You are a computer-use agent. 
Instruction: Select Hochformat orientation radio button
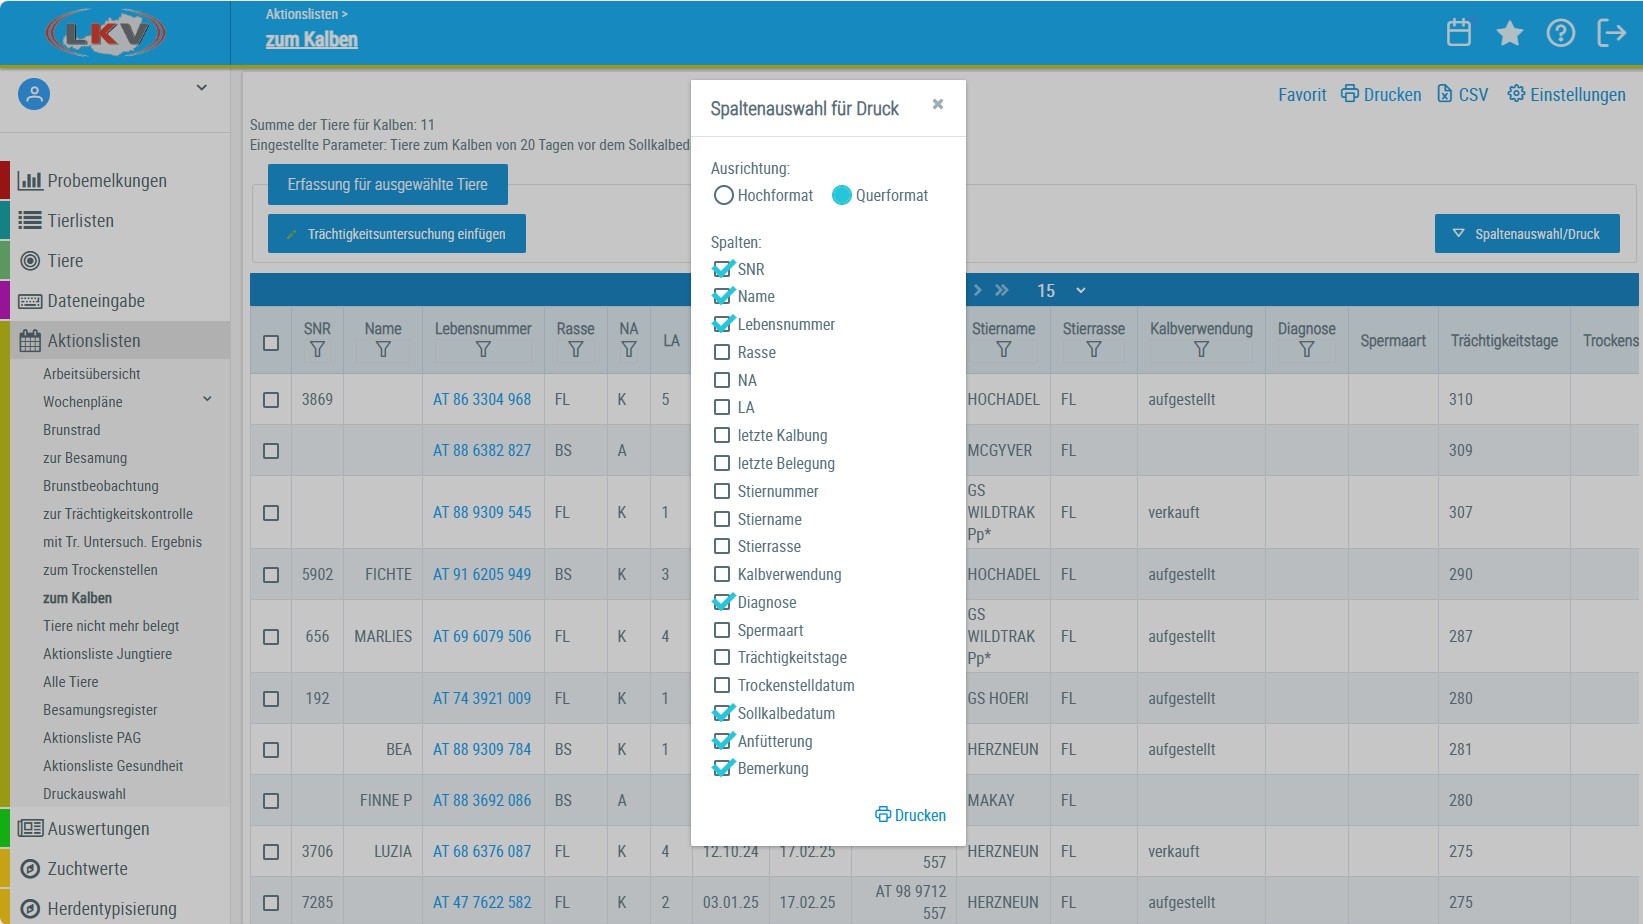(724, 195)
